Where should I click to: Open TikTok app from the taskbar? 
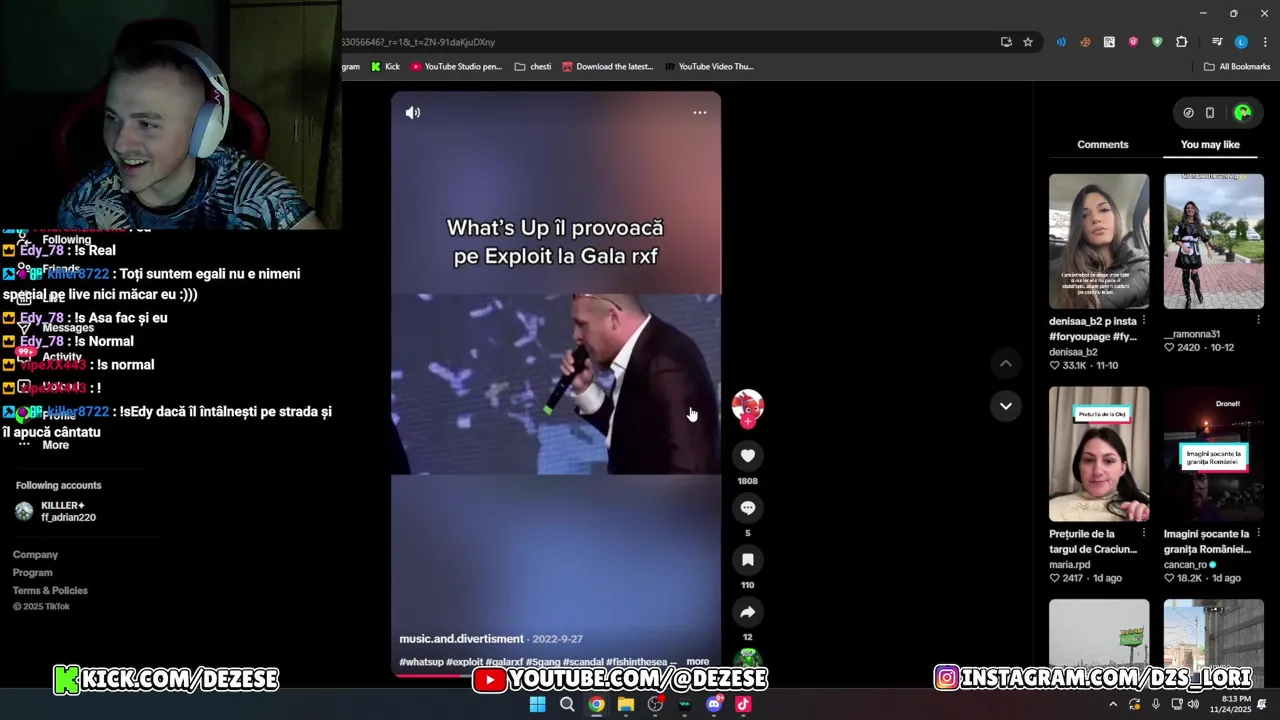click(x=743, y=704)
